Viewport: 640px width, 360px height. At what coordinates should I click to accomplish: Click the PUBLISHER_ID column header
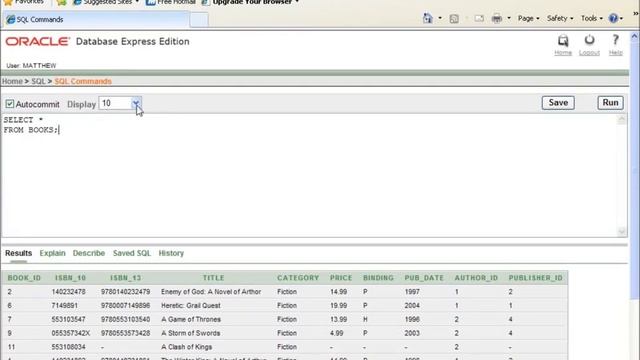[x=536, y=278]
